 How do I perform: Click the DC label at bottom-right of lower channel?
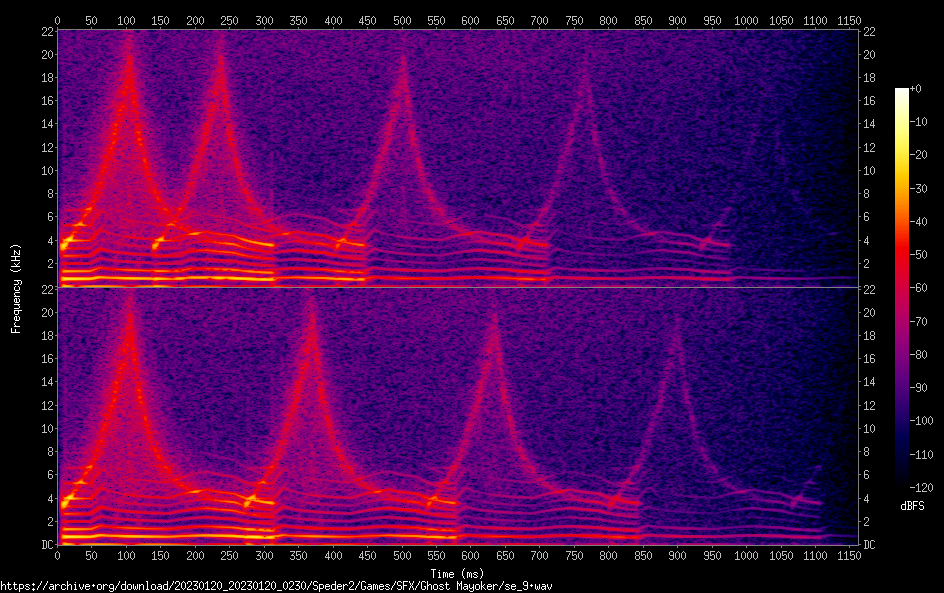(x=870, y=545)
